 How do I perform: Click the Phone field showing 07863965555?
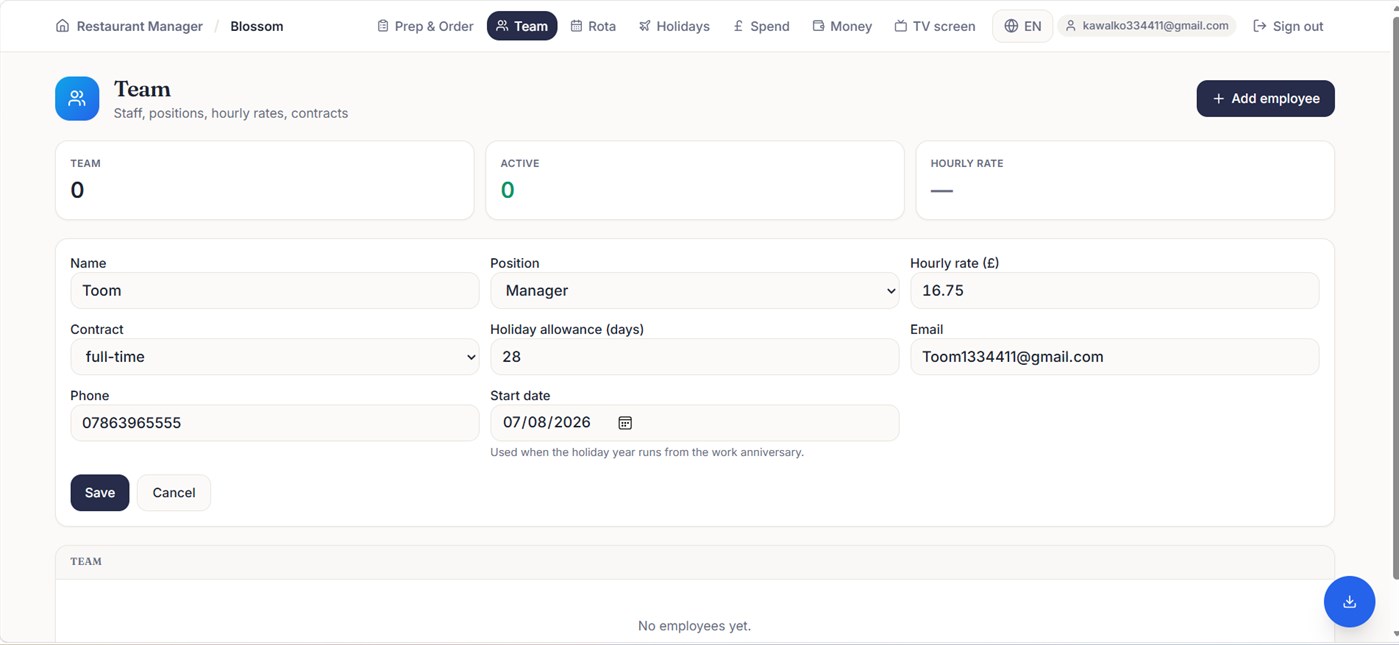(275, 423)
